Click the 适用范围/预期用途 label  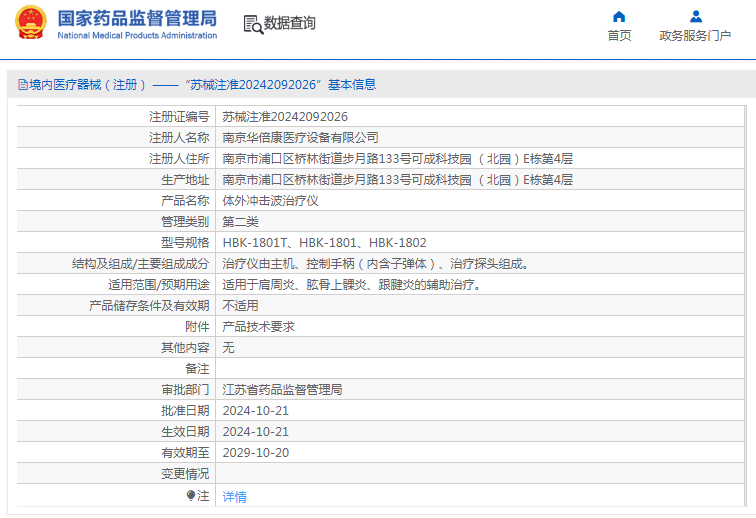pos(159,285)
